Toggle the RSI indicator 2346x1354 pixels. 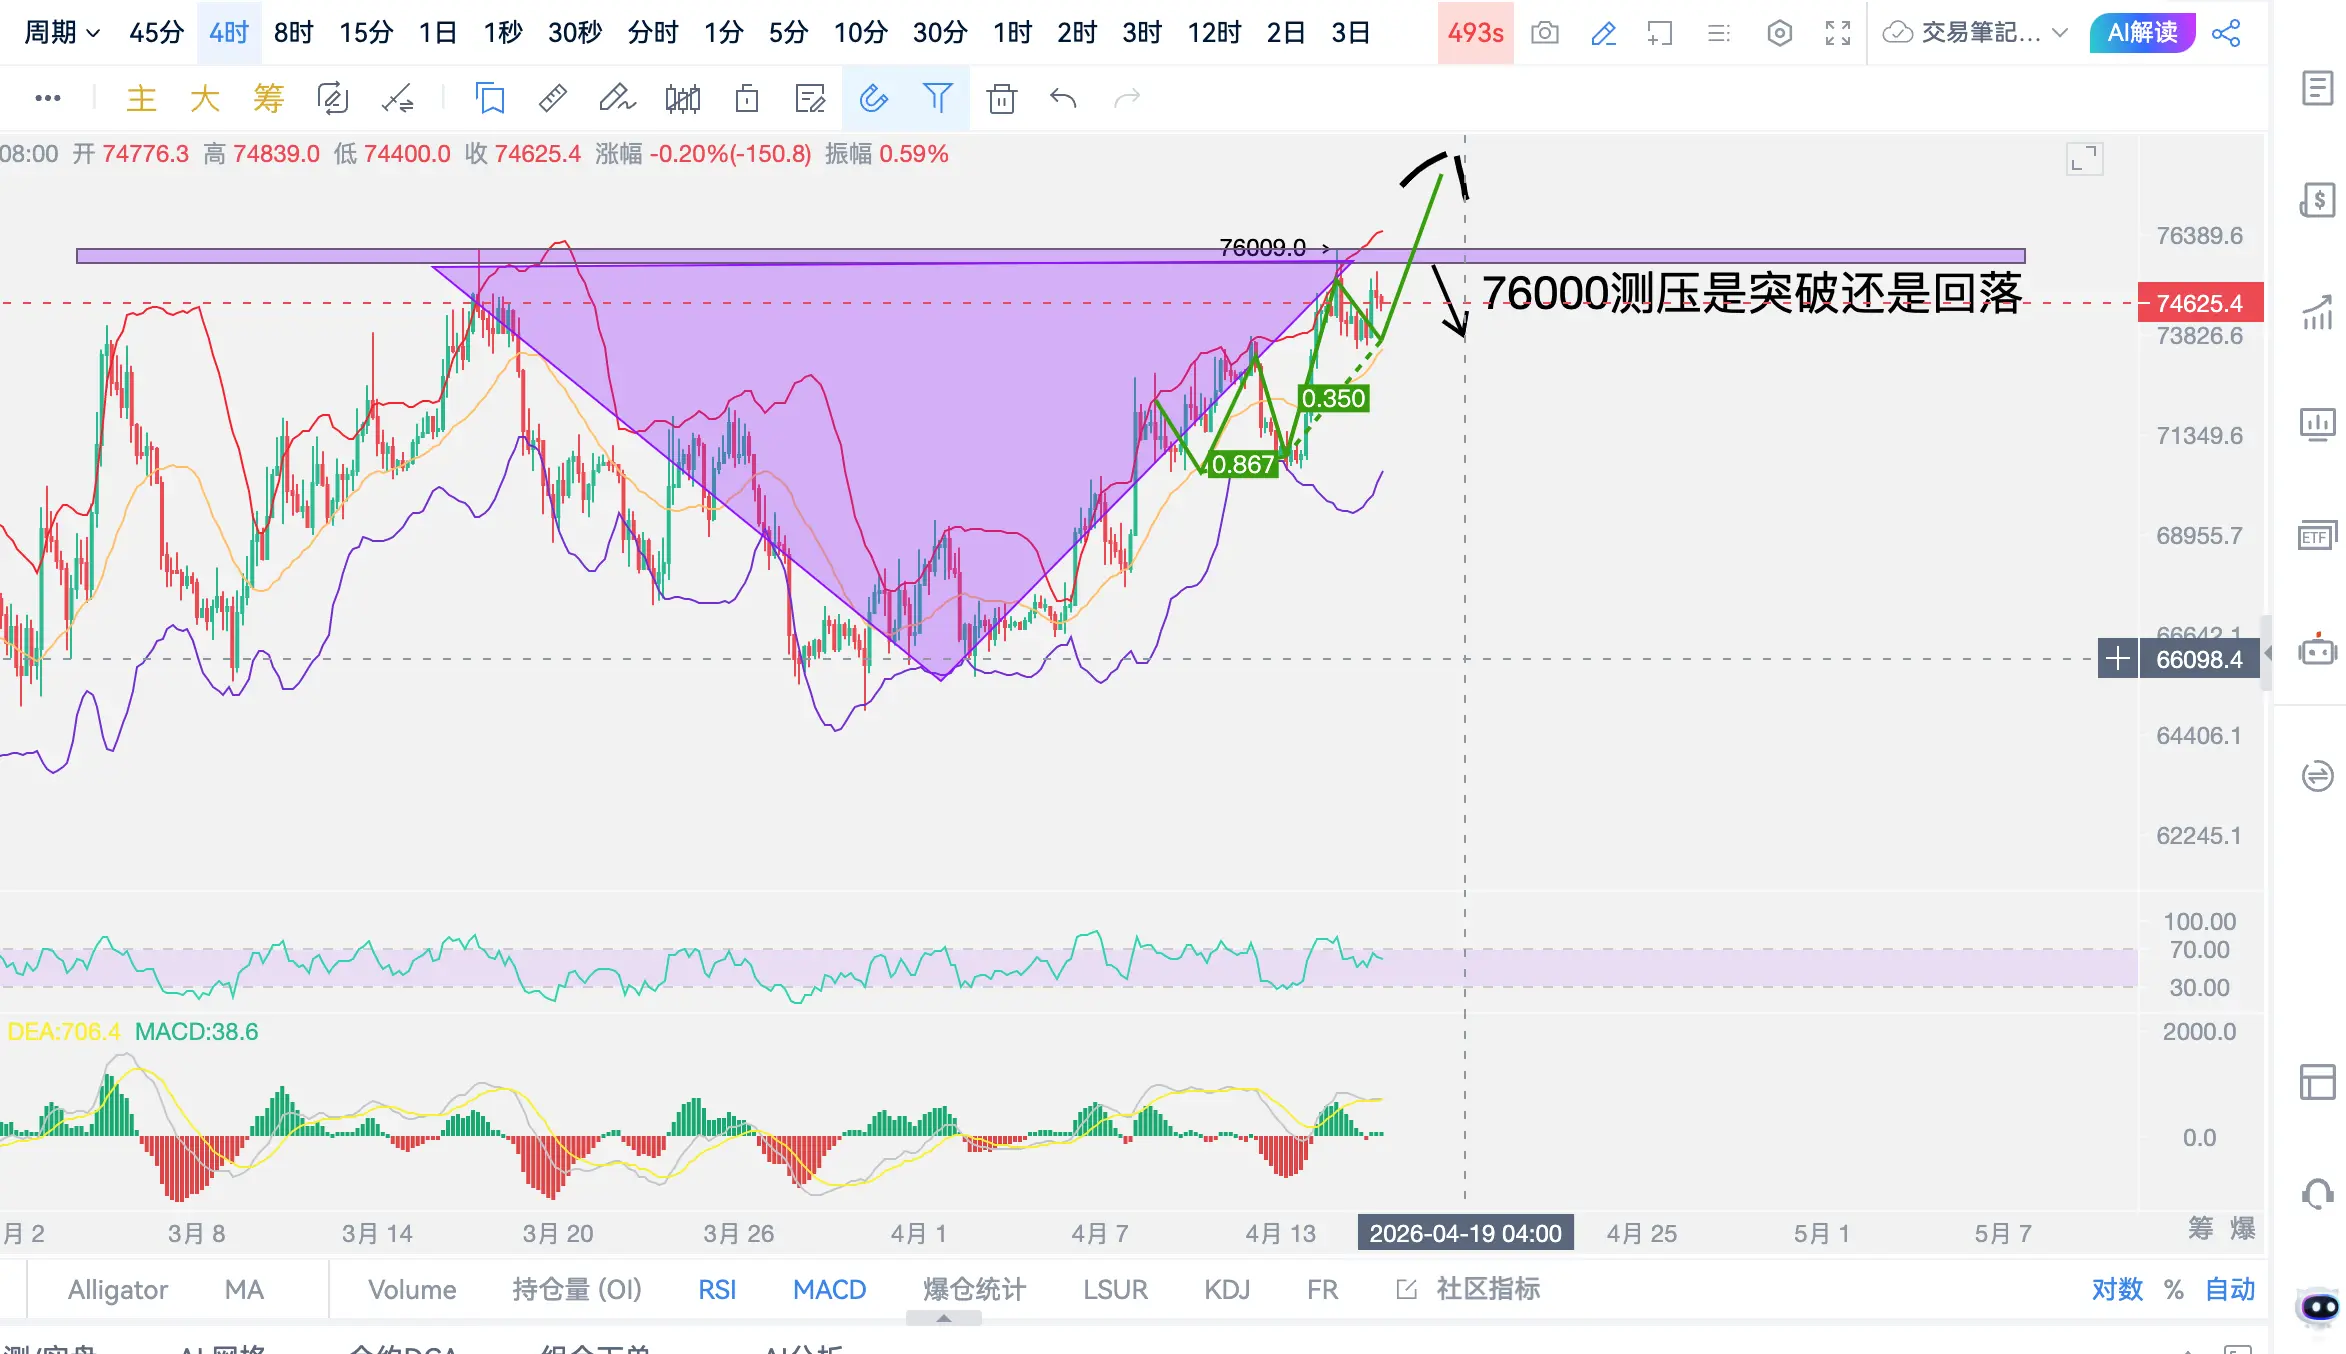click(717, 1290)
